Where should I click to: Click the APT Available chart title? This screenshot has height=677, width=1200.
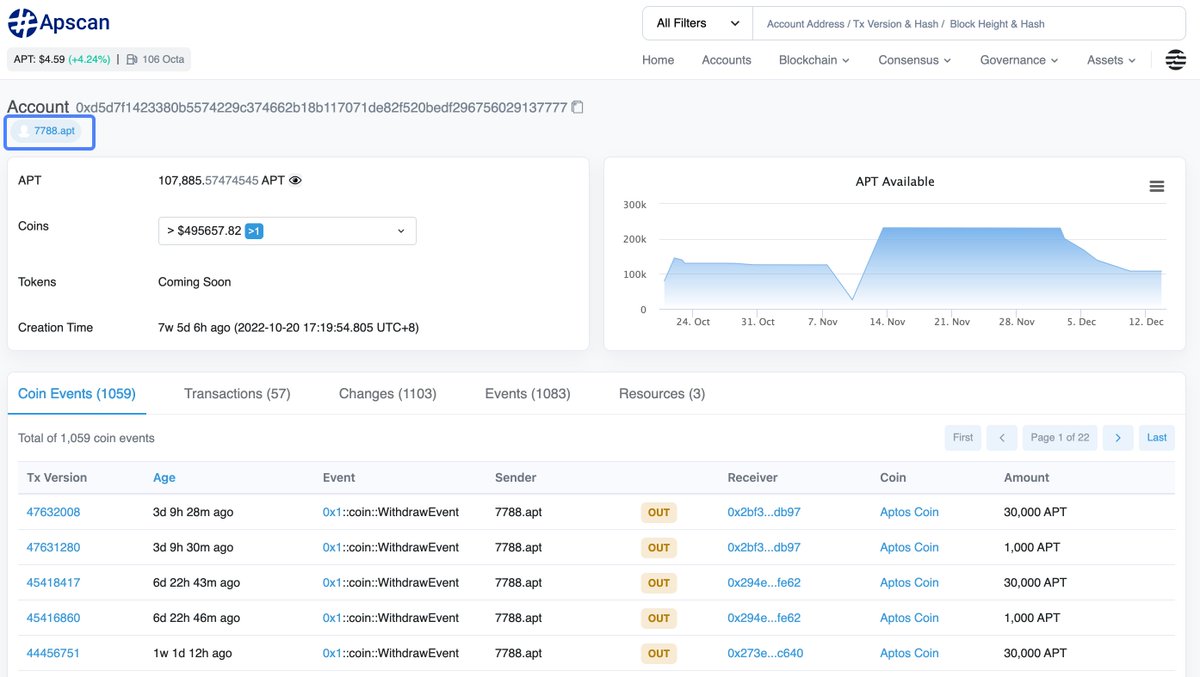(895, 182)
